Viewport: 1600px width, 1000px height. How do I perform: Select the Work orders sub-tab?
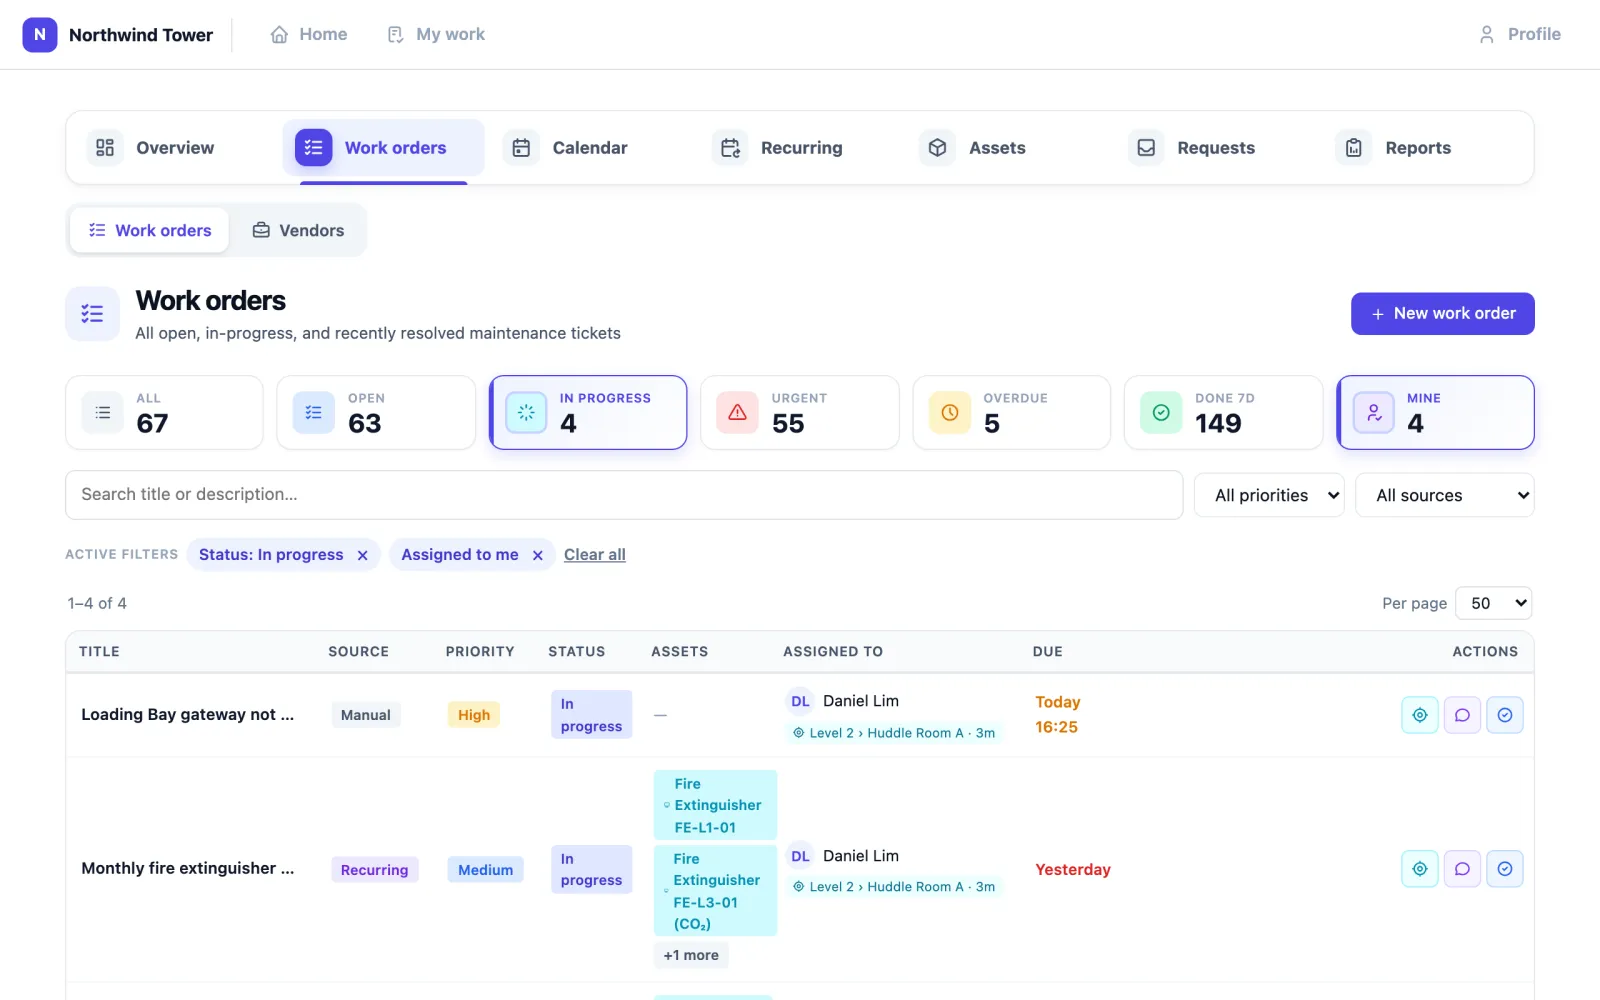click(150, 230)
